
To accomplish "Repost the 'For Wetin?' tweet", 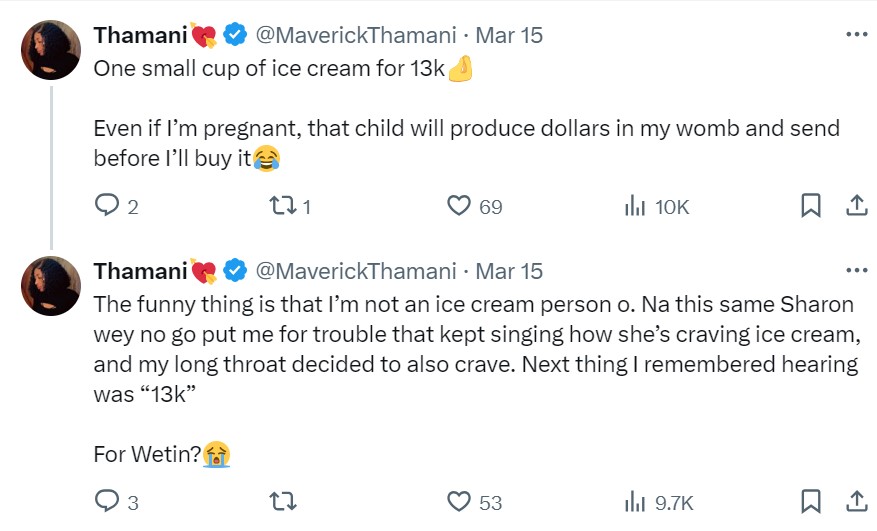I will [x=282, y=501].
